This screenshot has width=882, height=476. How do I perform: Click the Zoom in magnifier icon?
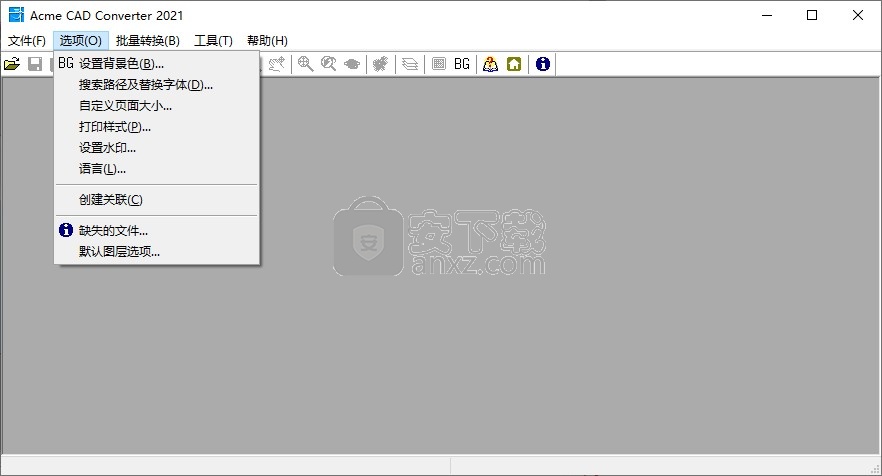tap(305, 64)
